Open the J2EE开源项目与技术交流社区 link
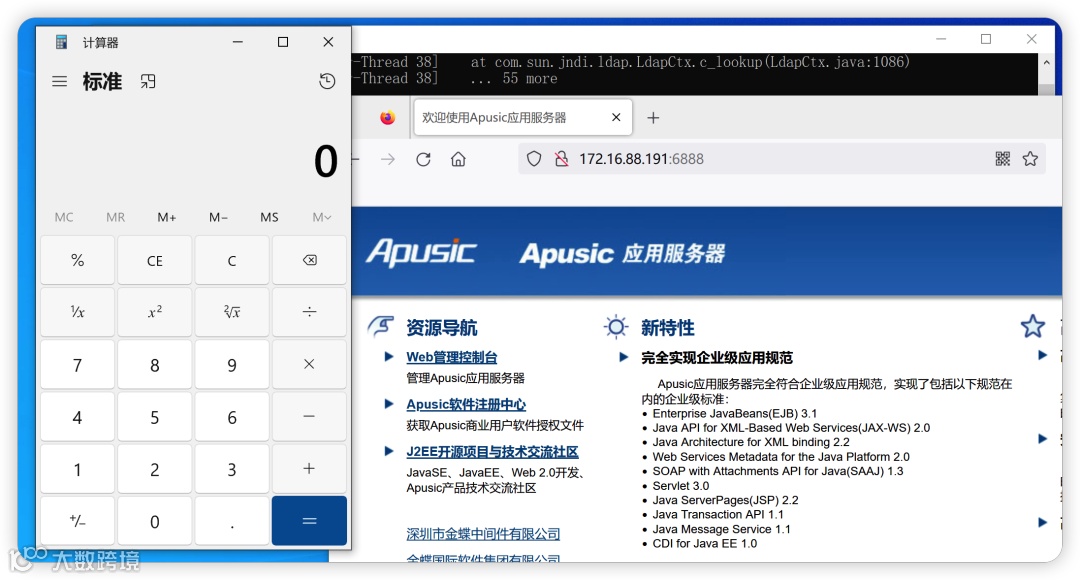 492,452
